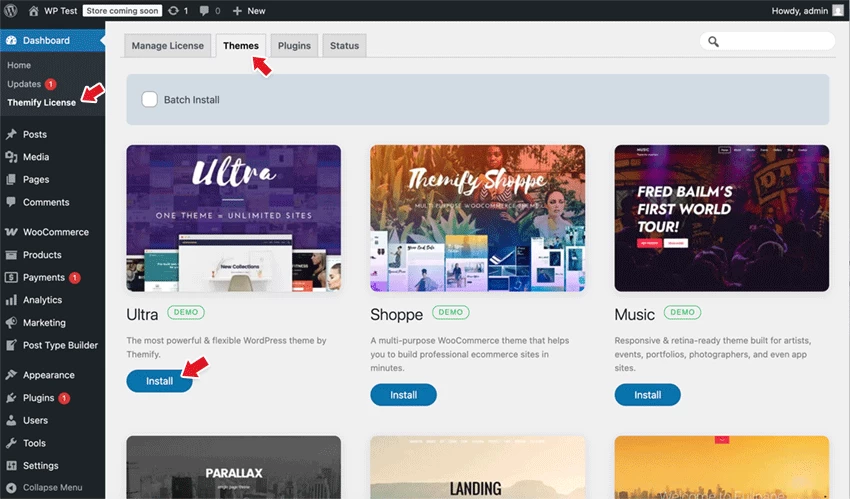850x499 pixels.
Task: Click the Comments icon in sidebar
Action: [11, 202]
